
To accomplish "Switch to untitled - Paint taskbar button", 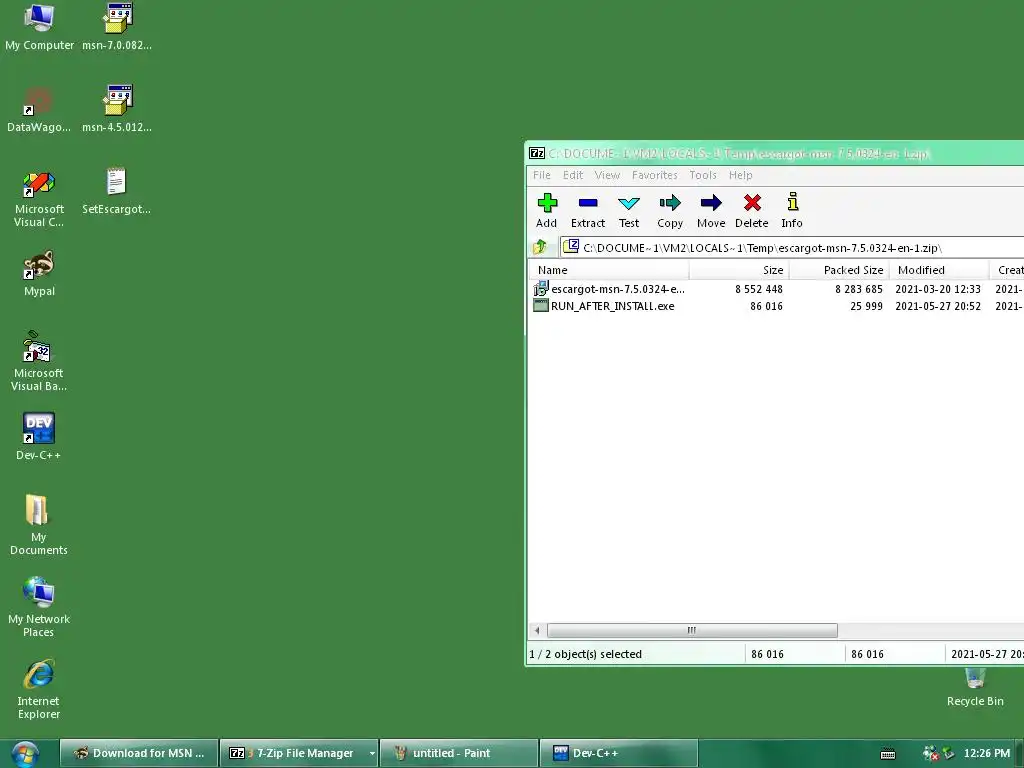I will 458,753.
